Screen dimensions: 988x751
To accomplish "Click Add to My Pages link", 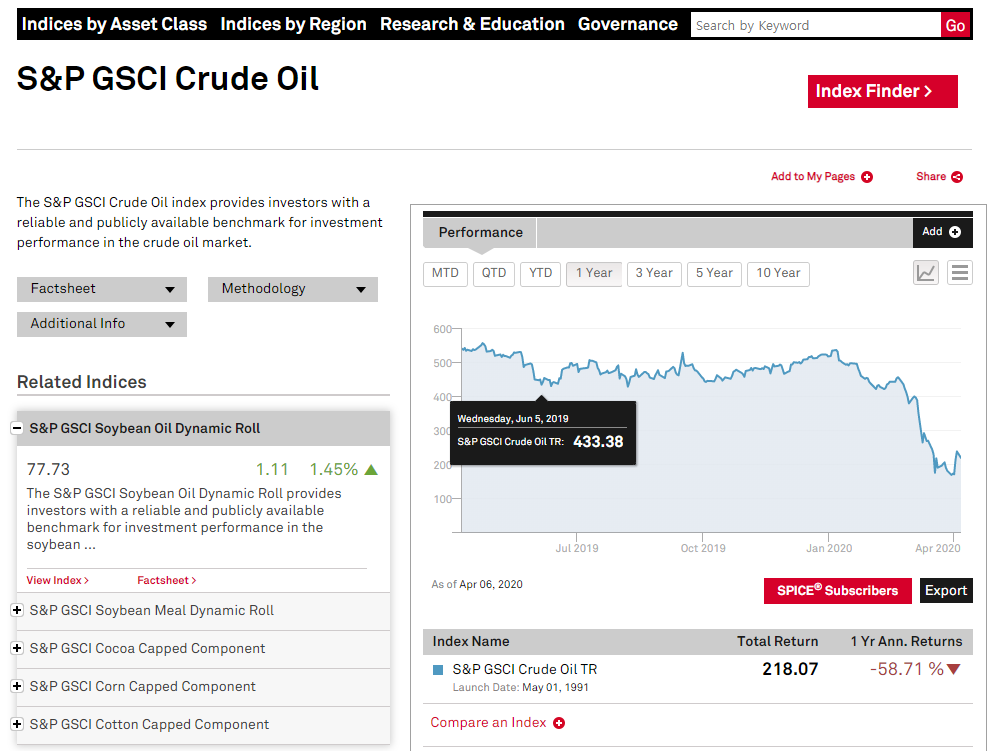I will (x=822, y=176).
